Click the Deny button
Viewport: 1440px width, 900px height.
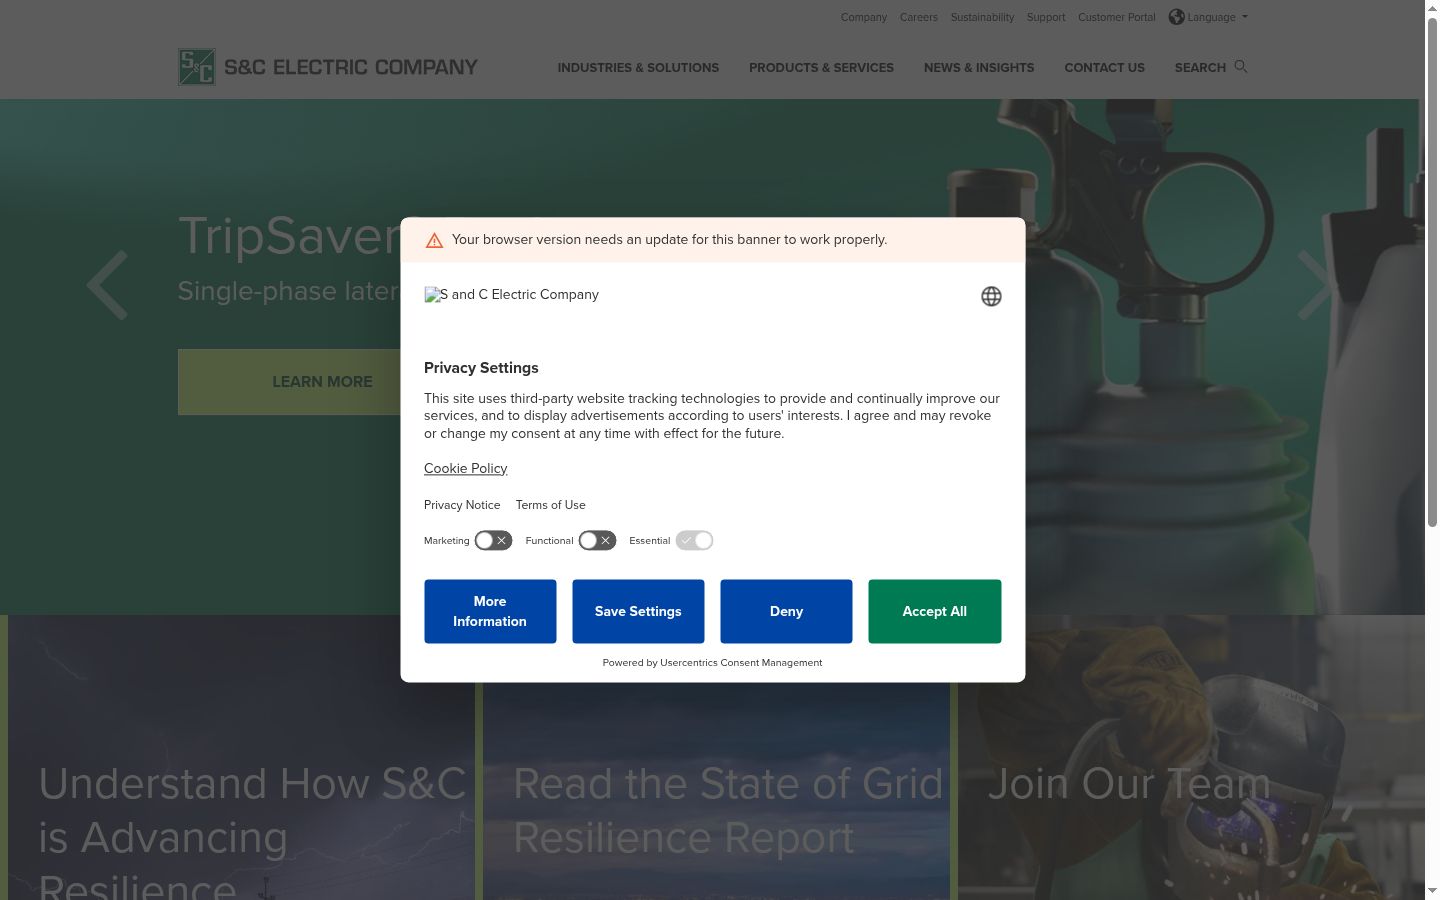tap(786, 611)
